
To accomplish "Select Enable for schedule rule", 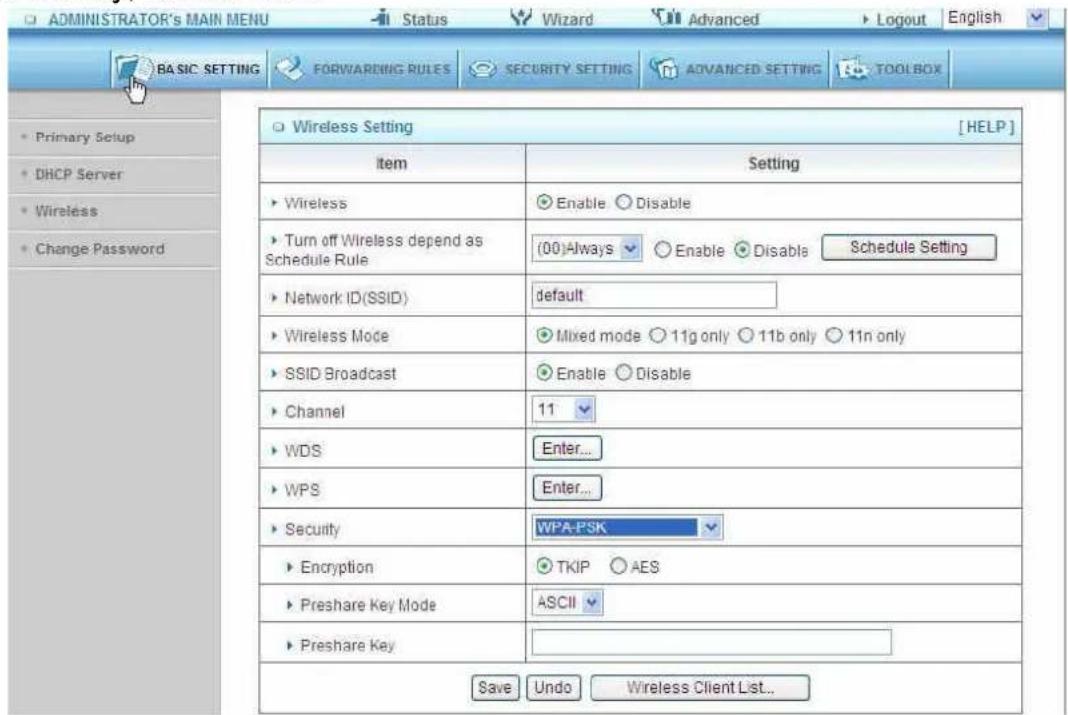I will [663, 250].
